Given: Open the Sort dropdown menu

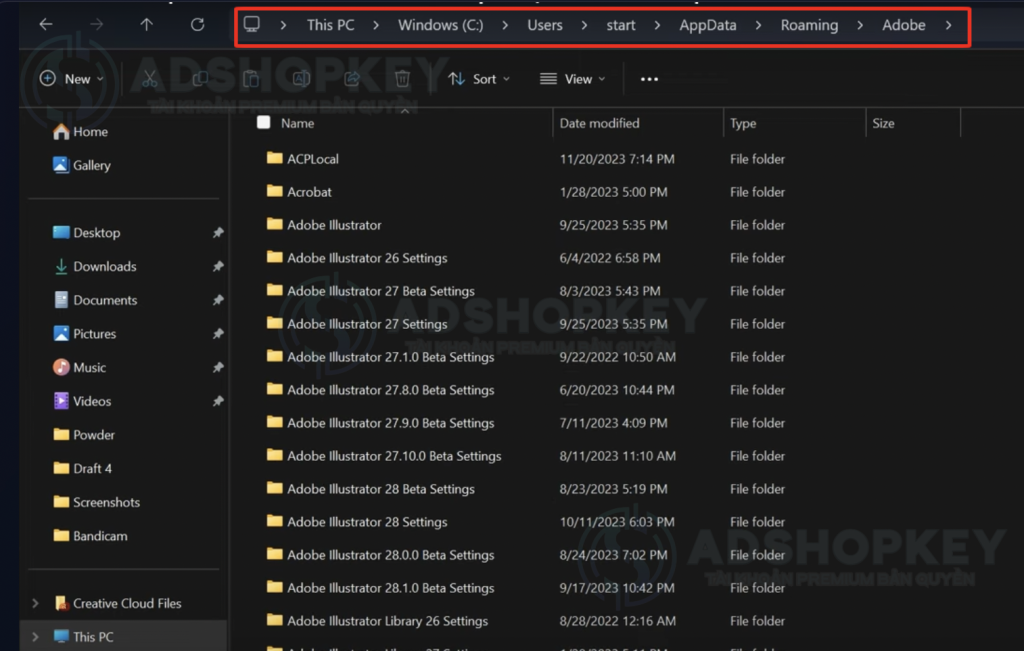Looking at the screenshot, I should [479, 79].
